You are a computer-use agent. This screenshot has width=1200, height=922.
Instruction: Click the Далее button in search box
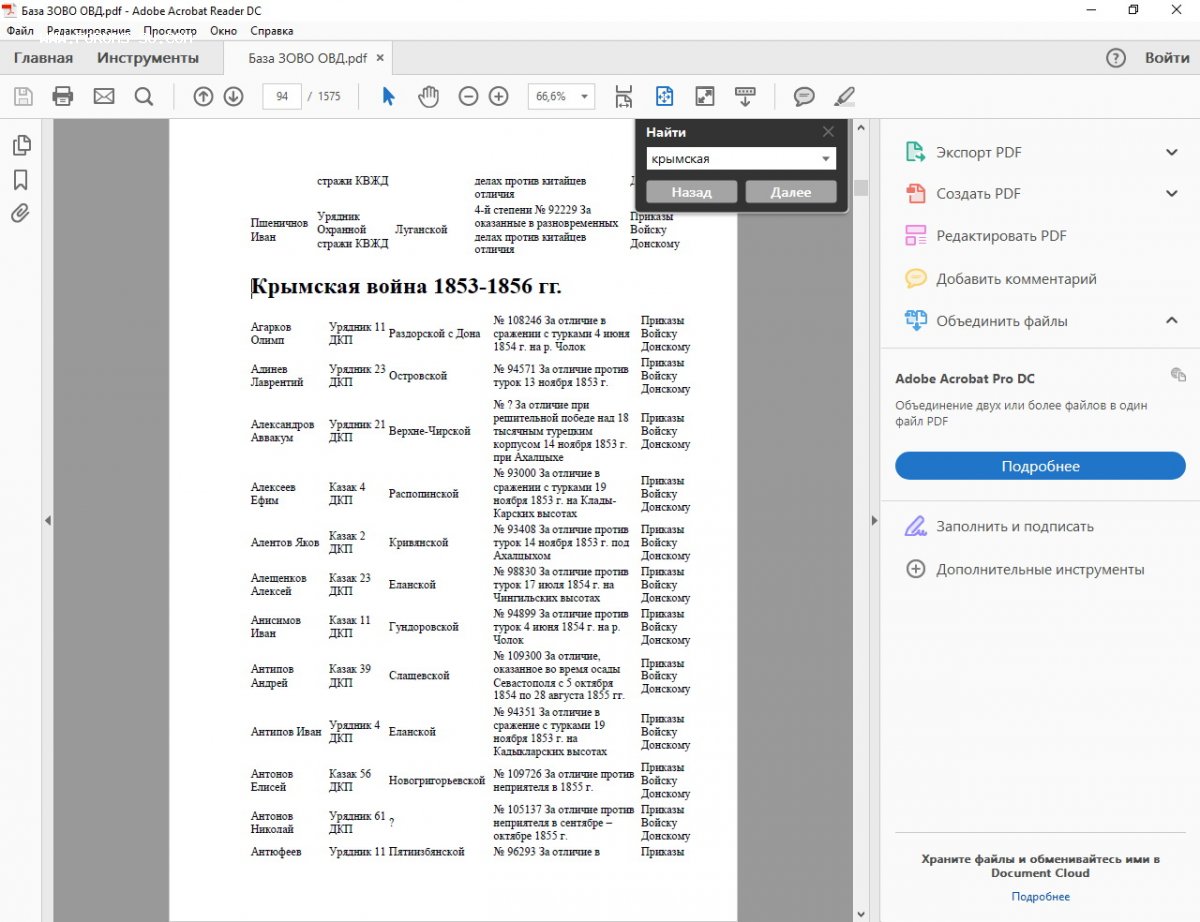(790, 192)
